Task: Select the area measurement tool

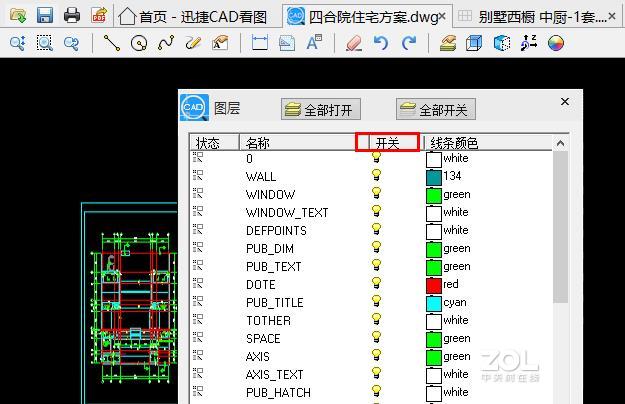Action: point(287,43)
